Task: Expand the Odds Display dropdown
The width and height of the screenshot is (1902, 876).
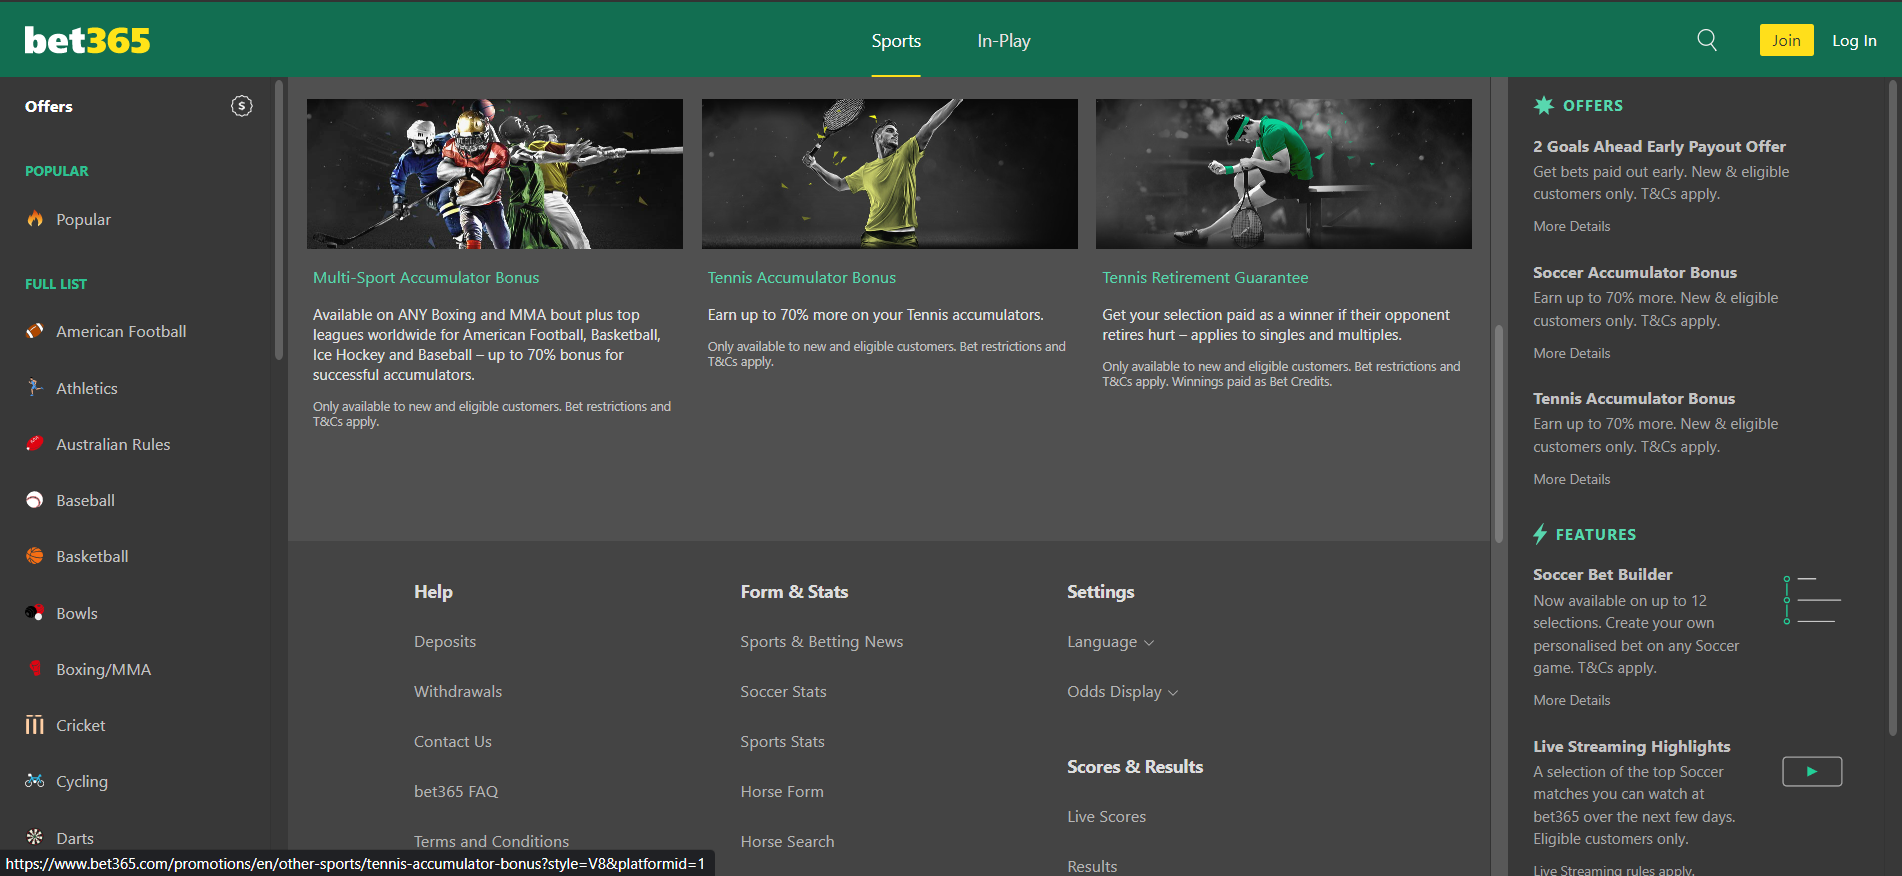Action: point(1122,692)
